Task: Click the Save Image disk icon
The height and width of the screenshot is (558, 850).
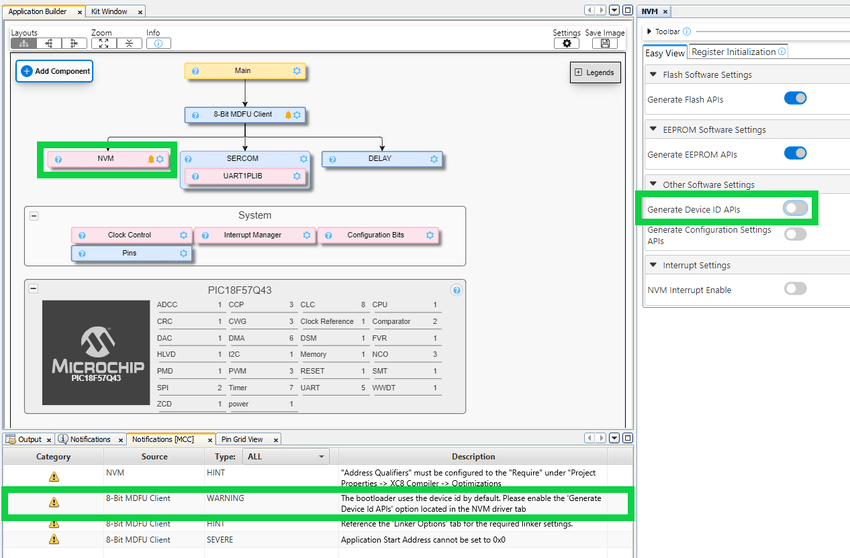Action: coord(605,44)
